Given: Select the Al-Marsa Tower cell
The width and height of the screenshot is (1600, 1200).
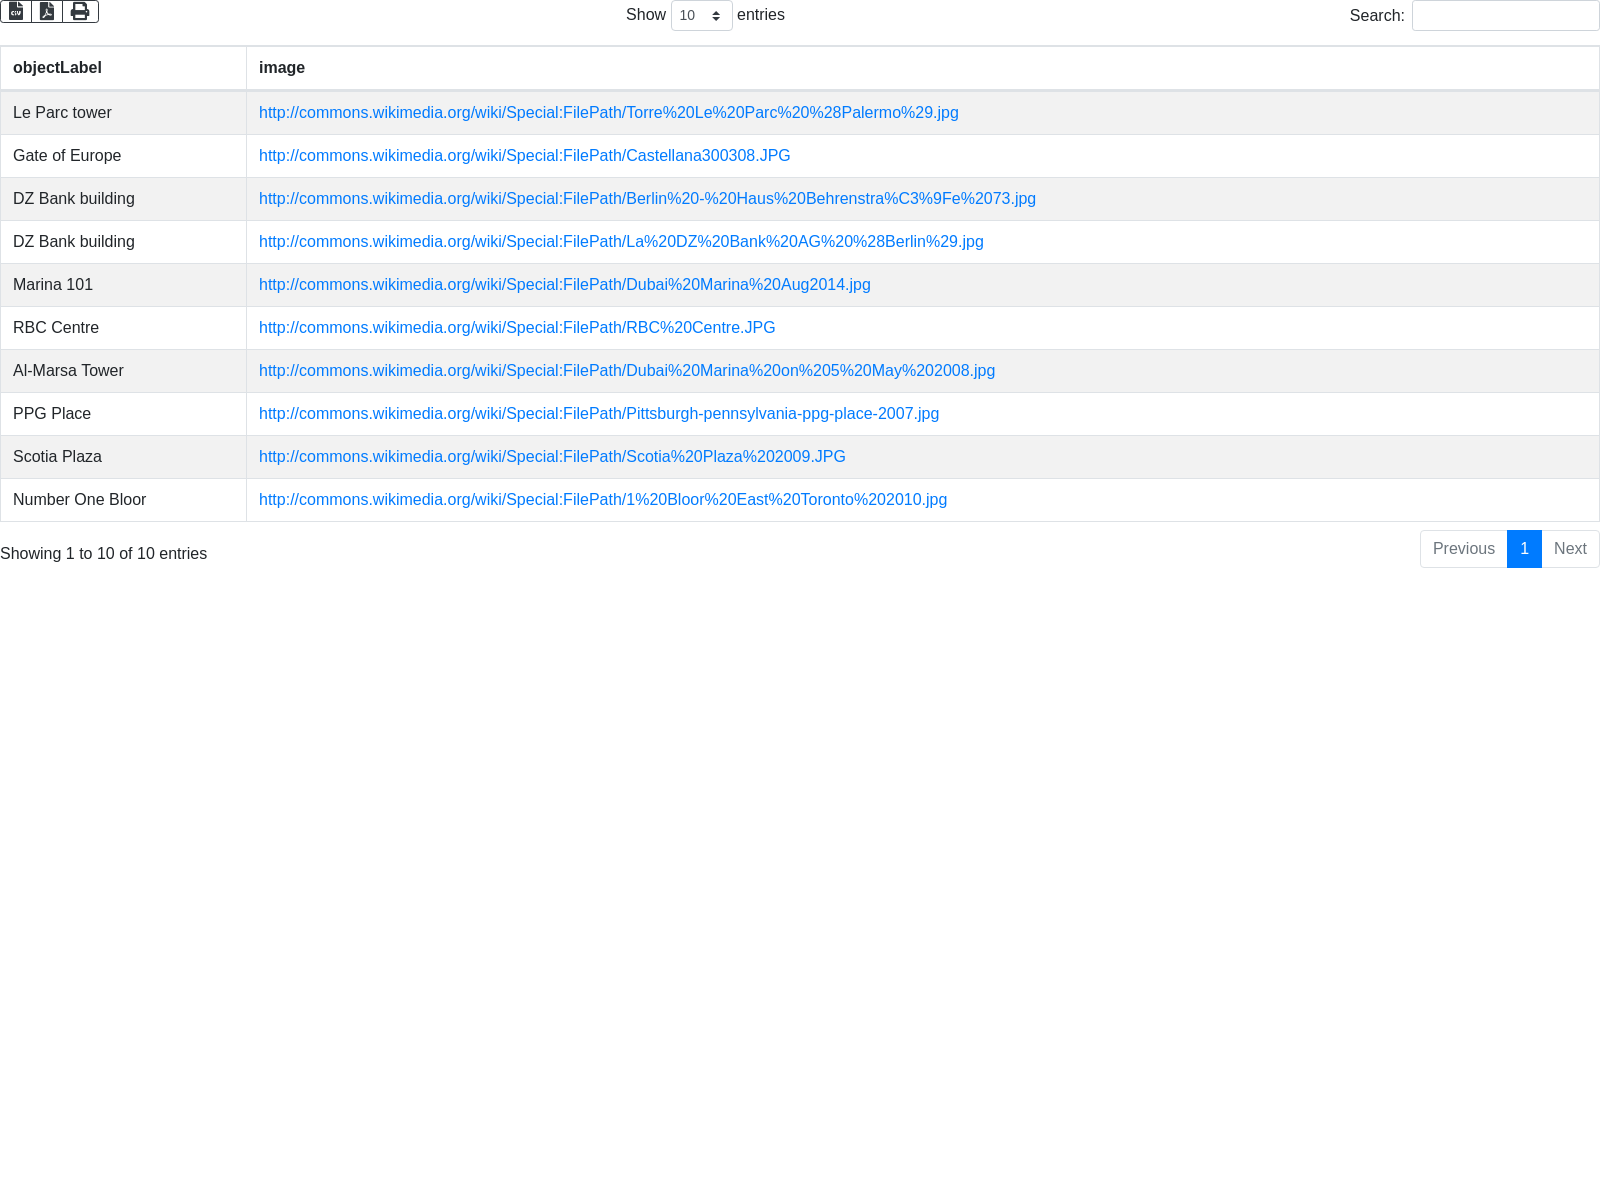Looking at the screenshot, I should coord(123,371).
